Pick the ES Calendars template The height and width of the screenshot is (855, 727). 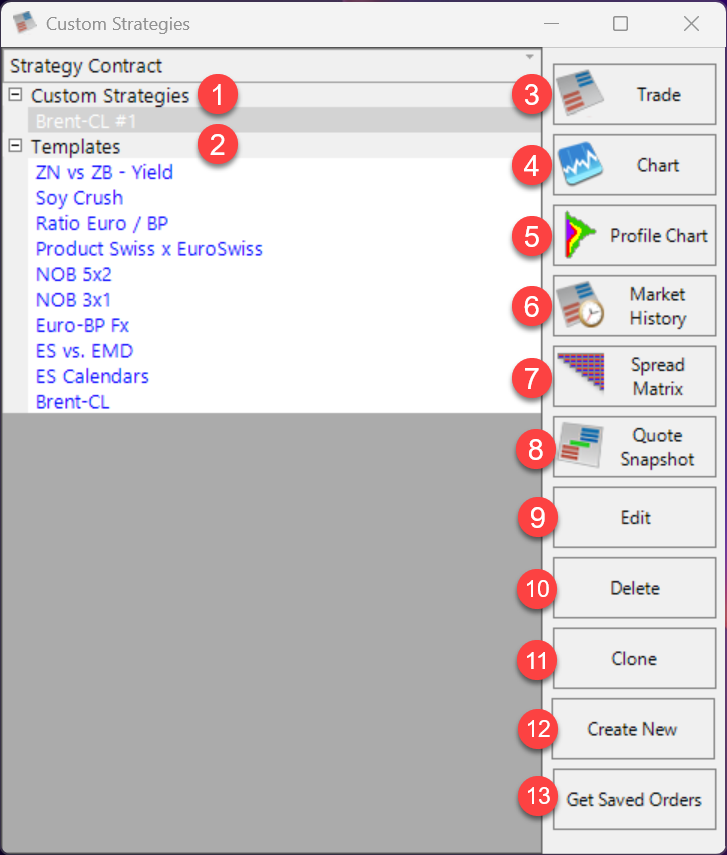pos(92,377)
